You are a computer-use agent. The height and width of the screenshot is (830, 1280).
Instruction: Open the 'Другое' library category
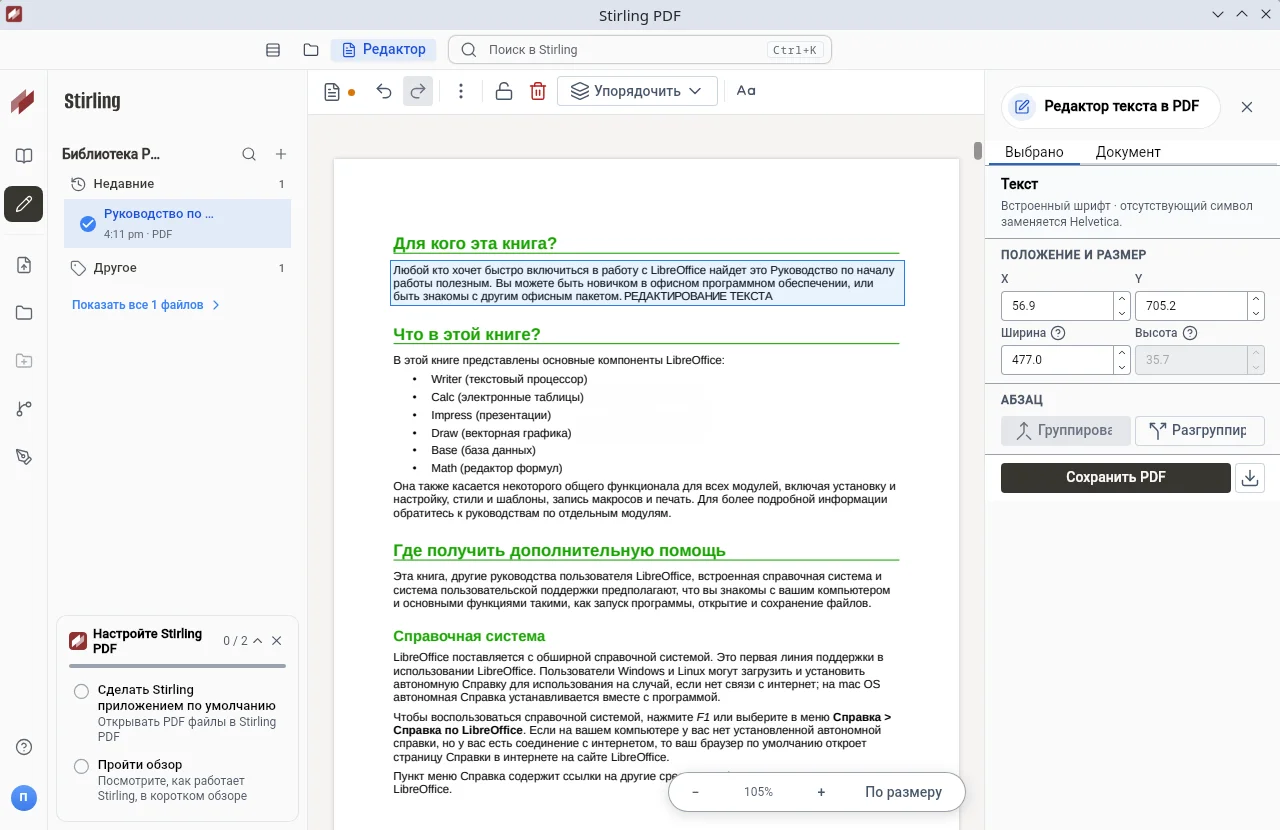click(x=178, y=268)
